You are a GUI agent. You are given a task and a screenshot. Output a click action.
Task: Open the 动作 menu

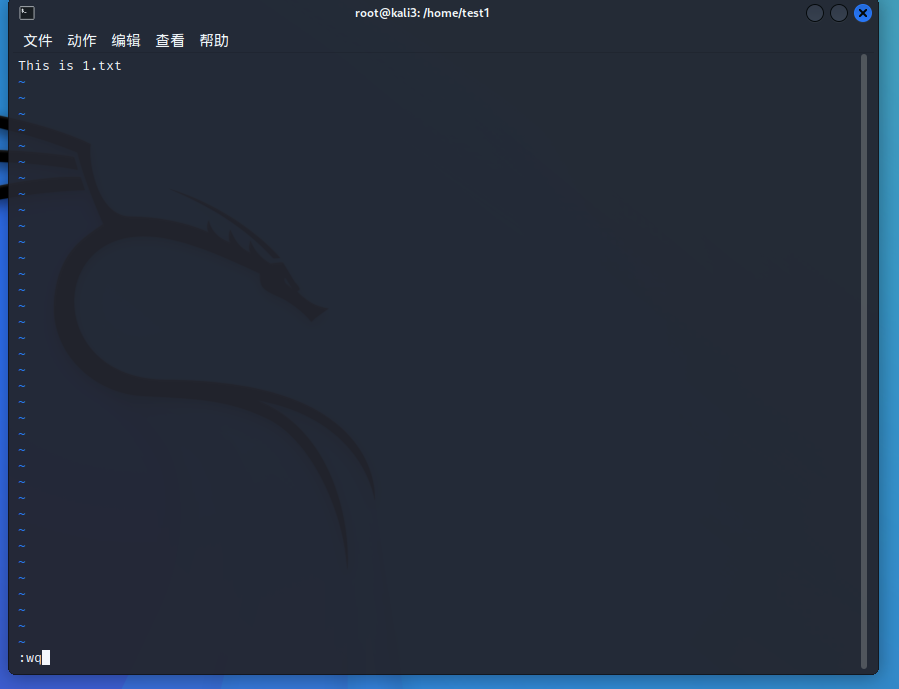coord(82,41)
